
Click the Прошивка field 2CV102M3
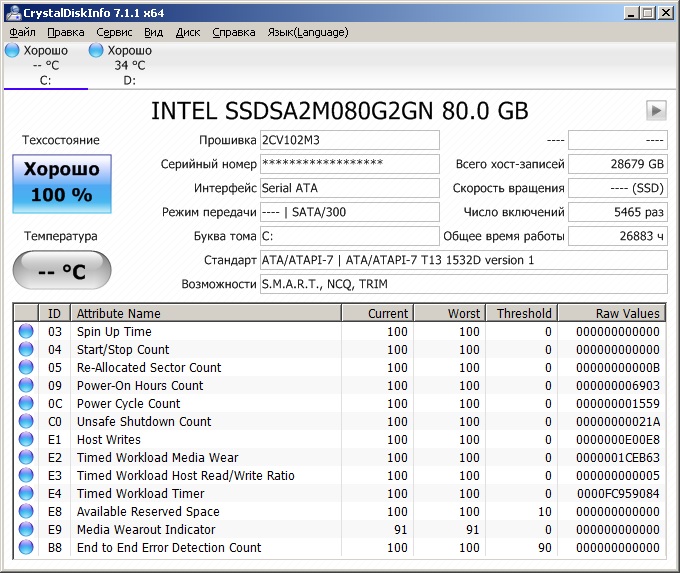[x=350, y=140]
